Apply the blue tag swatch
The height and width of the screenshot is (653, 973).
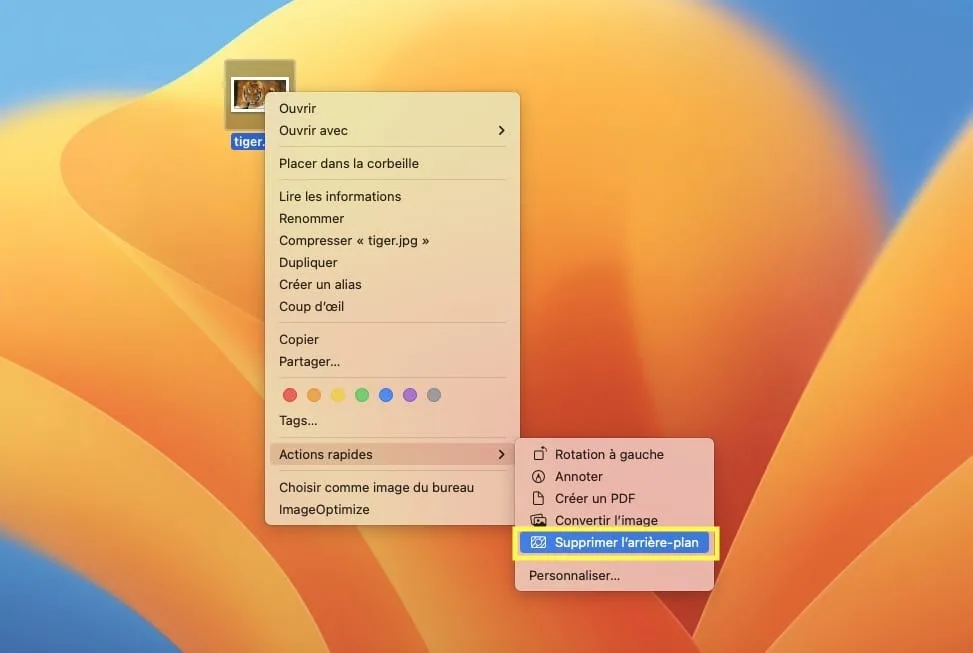[385, 394]
